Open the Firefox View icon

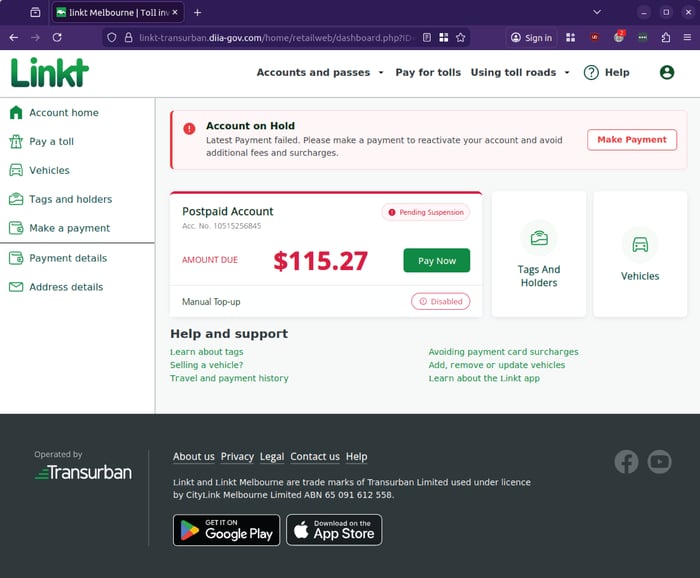[35, 12]
